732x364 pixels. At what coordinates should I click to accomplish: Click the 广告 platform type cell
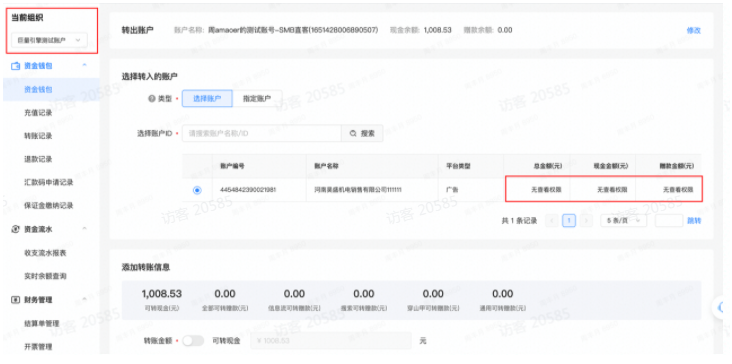click(x=453, y=190)
